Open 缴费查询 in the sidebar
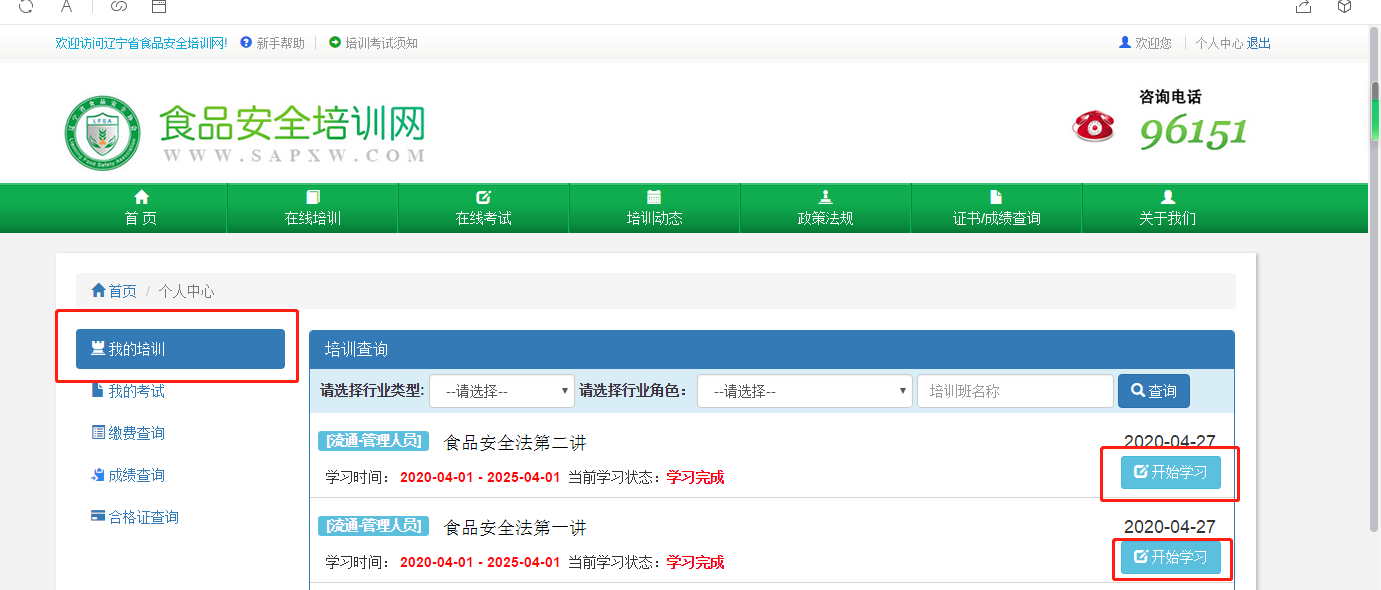 [x=136, y=433]
